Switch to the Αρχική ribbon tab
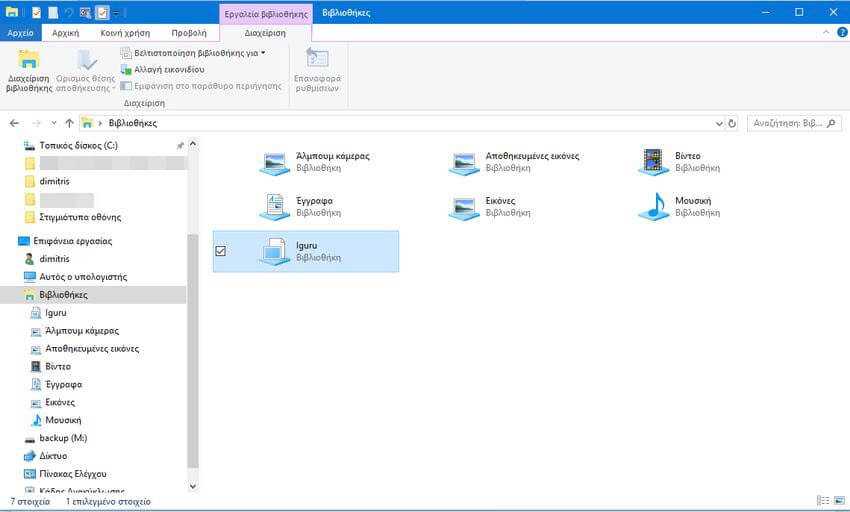This screenshot has height=512, width=850. tap(66, 33)
